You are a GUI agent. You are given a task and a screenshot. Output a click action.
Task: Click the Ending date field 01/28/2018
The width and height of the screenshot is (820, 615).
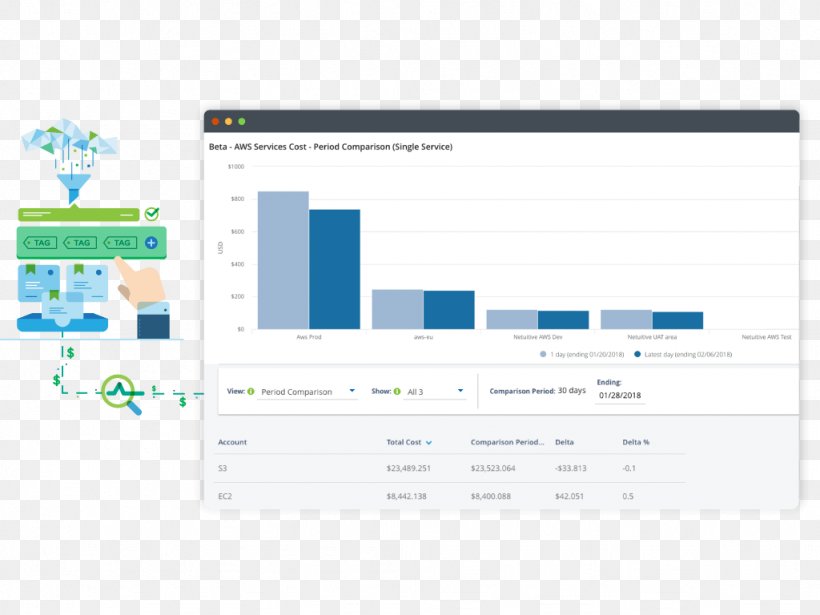coord(620,395)
